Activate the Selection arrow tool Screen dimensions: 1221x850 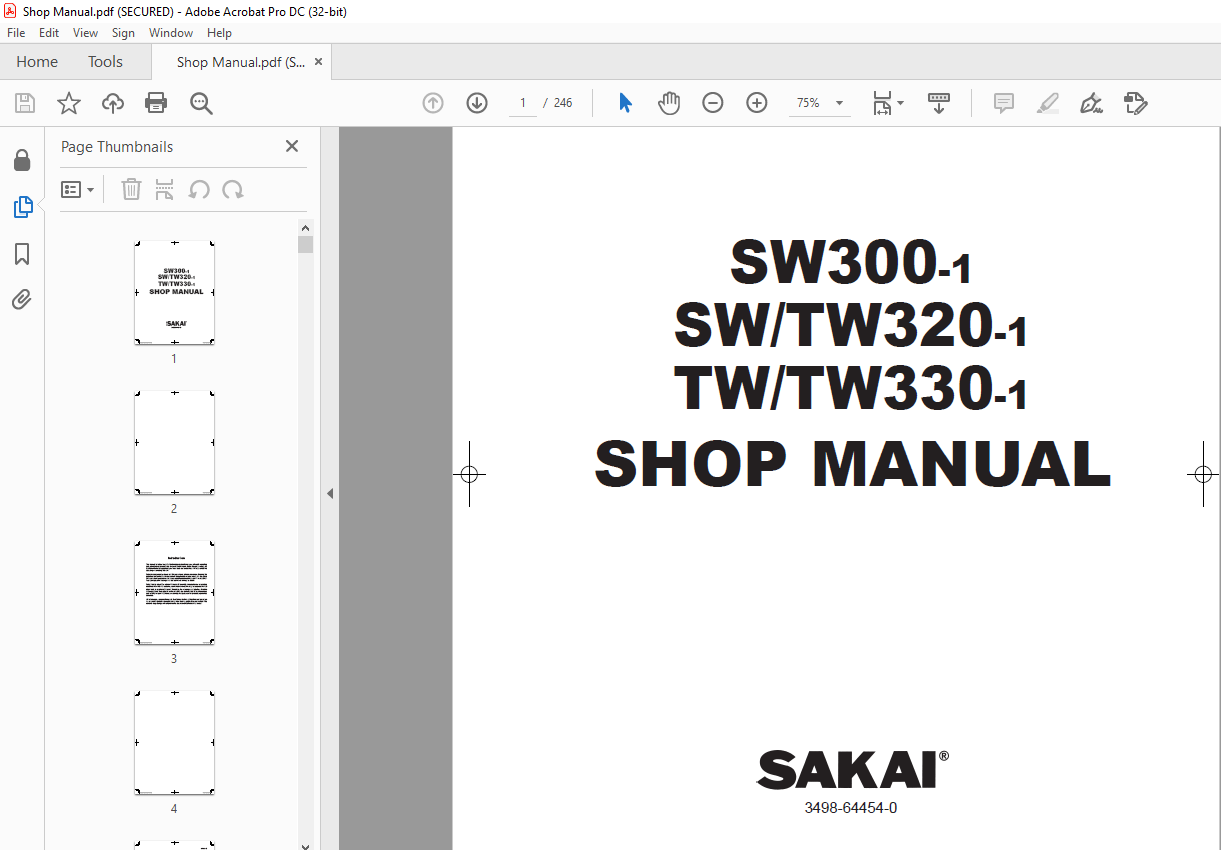click(626, 103)
